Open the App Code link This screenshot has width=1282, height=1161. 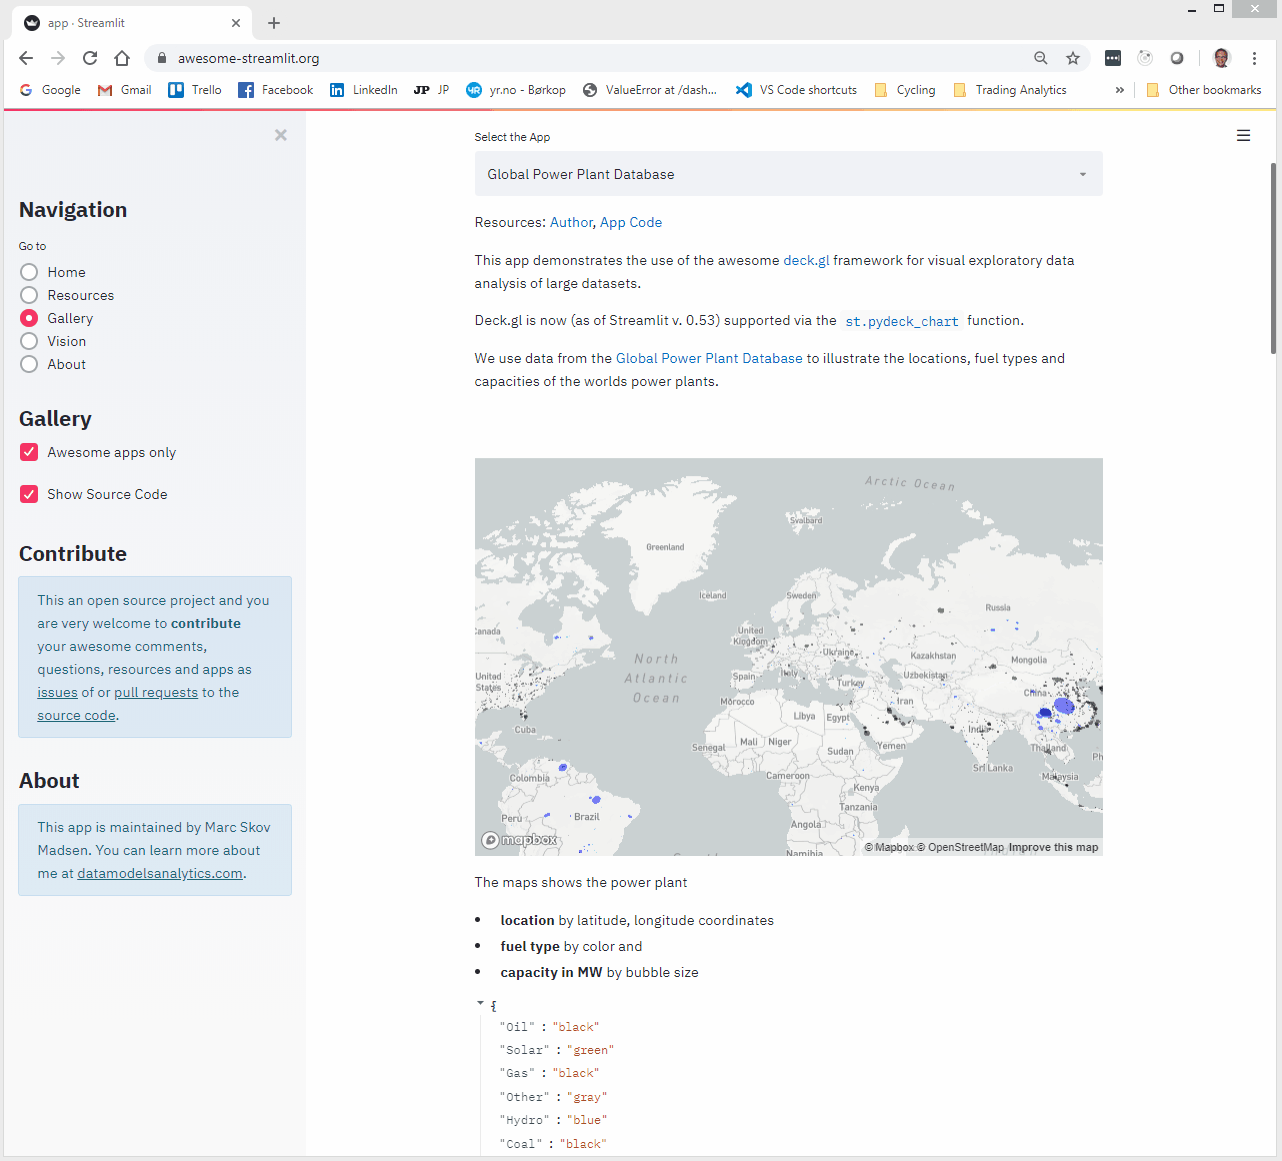(x=631, y=222)
